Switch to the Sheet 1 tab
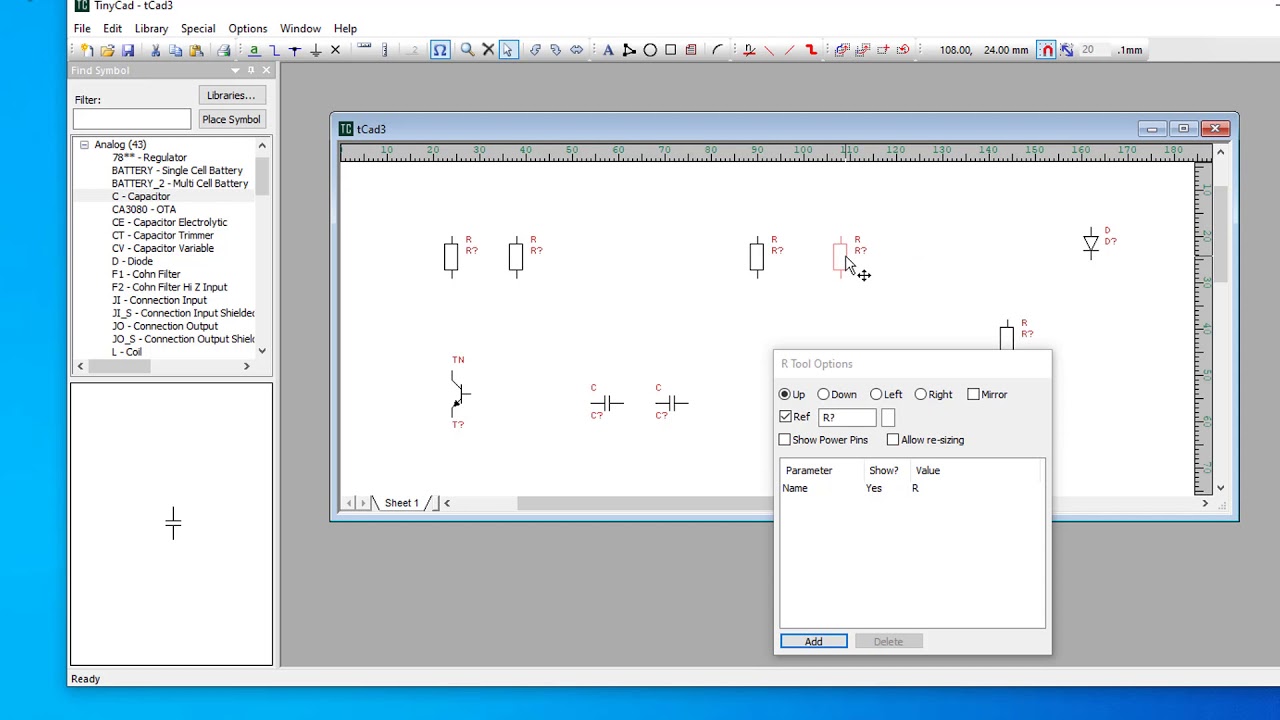1280x720 pixels. pyautogui.click(x=401, y=503)
